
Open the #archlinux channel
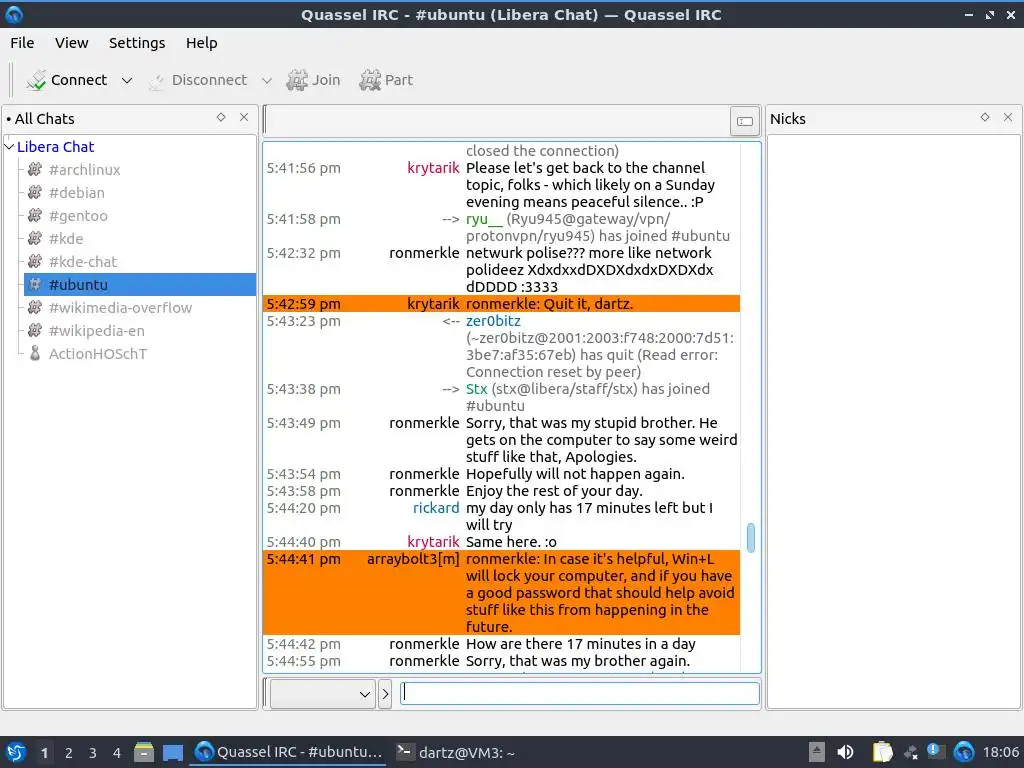pyautogui.click(x=84, y=170)
